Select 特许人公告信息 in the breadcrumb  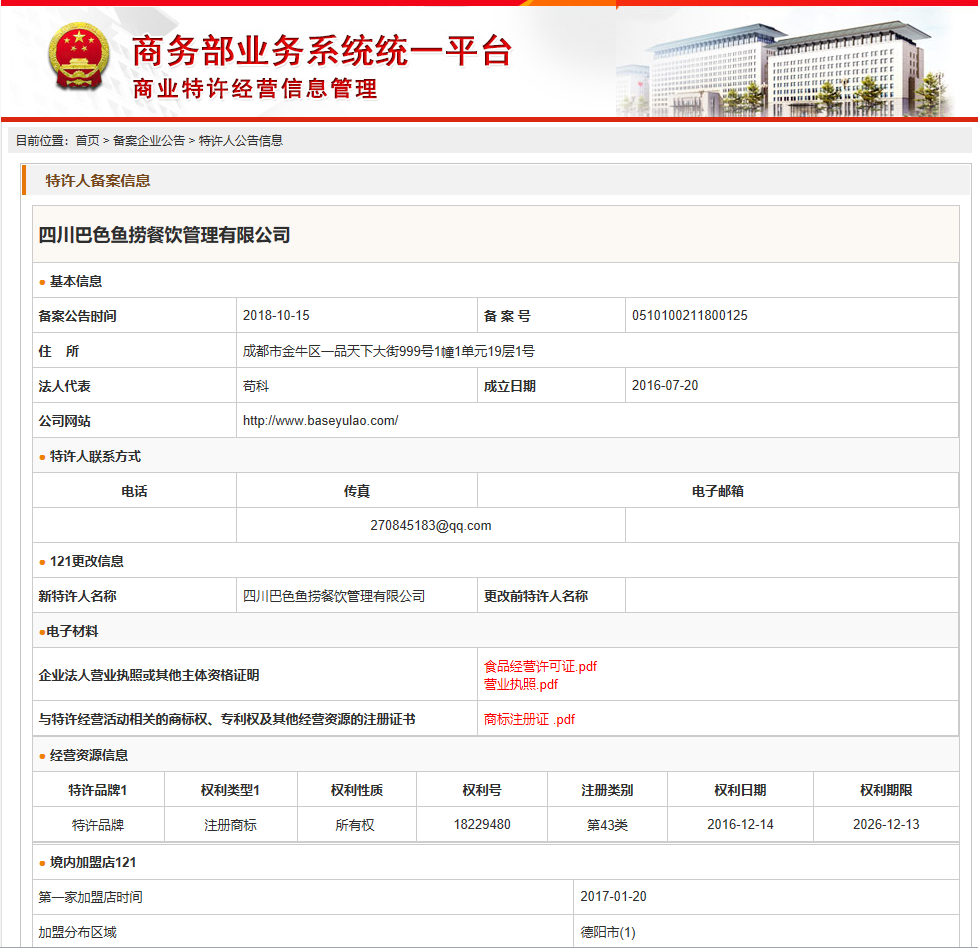[x=241, y=141]
